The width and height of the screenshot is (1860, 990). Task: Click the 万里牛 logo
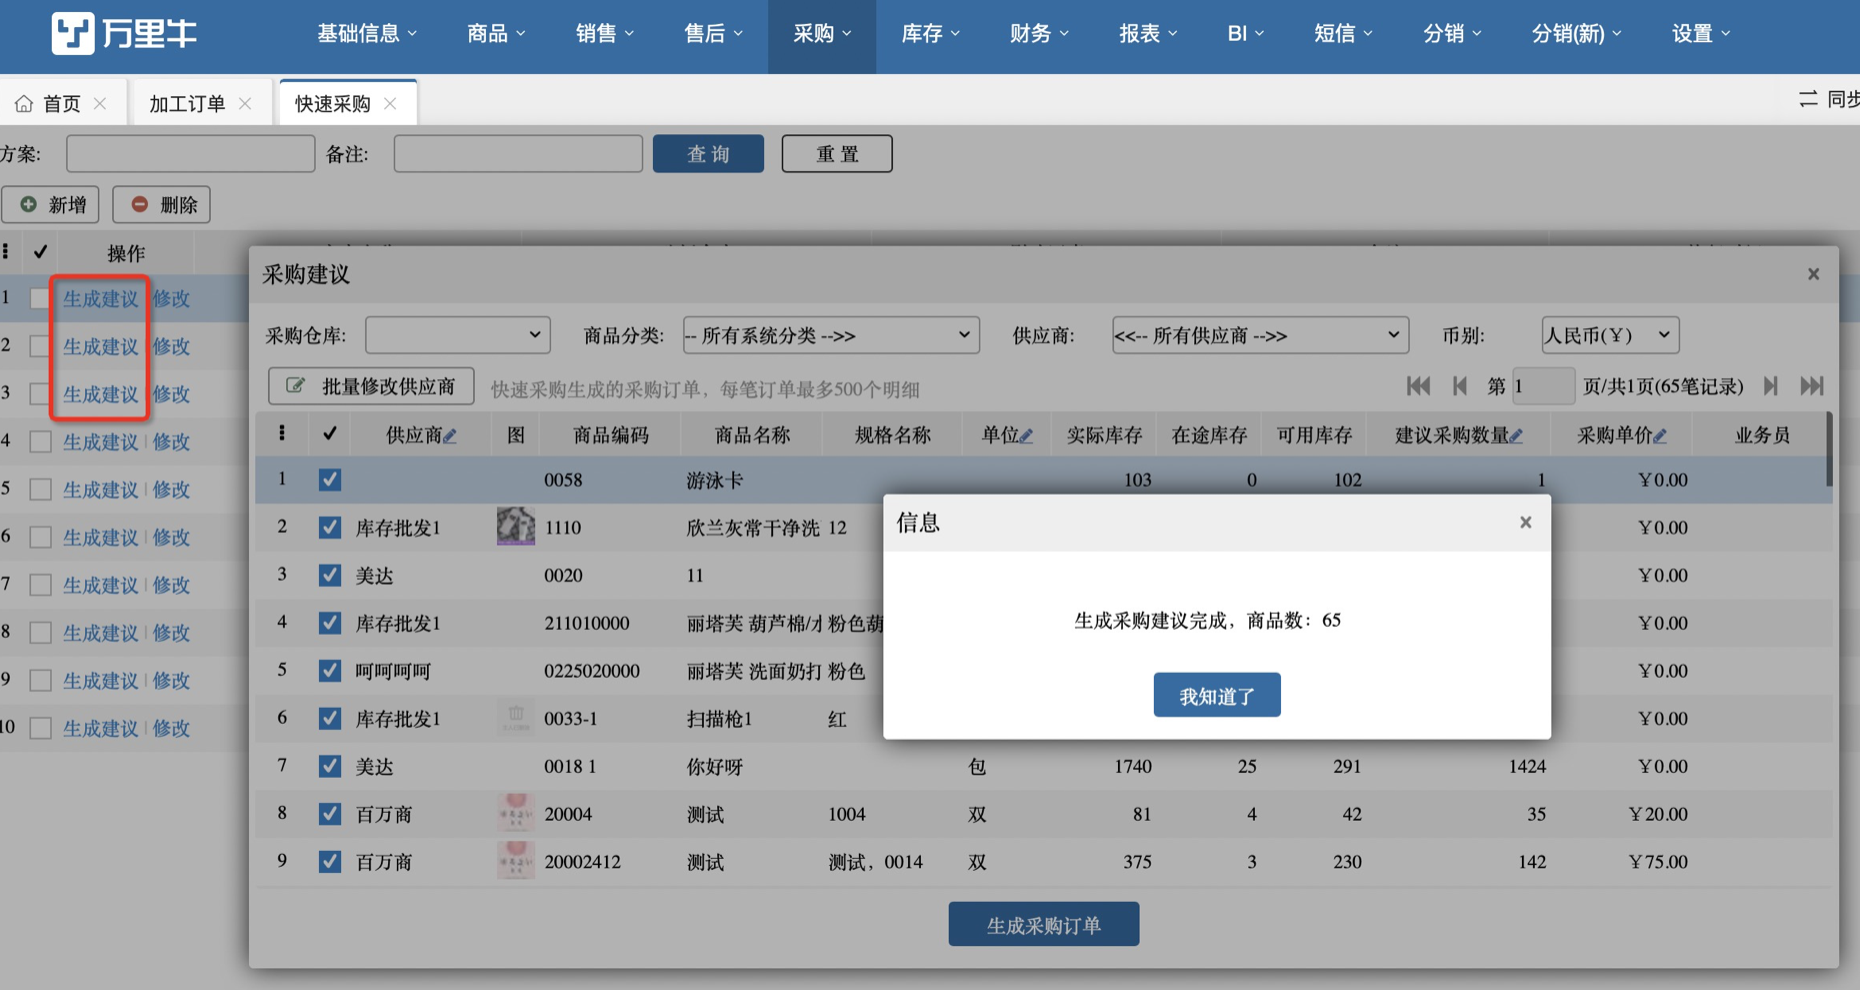coord(124,34)
